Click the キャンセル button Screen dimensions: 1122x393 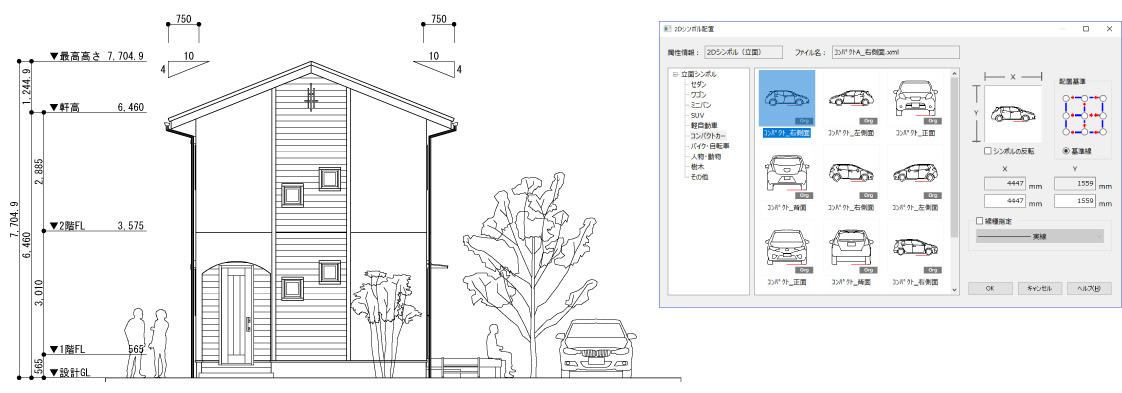1039,288
